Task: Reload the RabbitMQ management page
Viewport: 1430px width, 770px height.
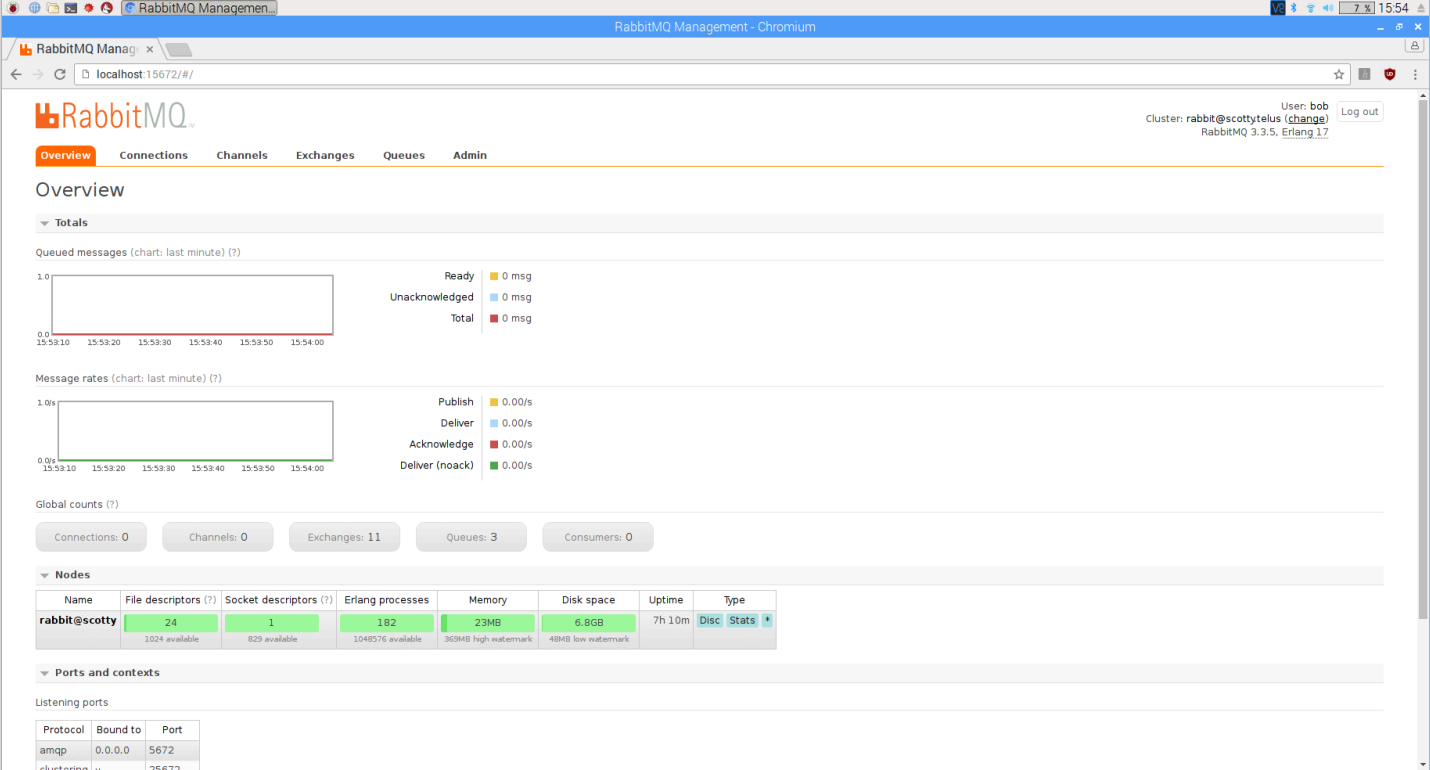Action: click(60, 74)
